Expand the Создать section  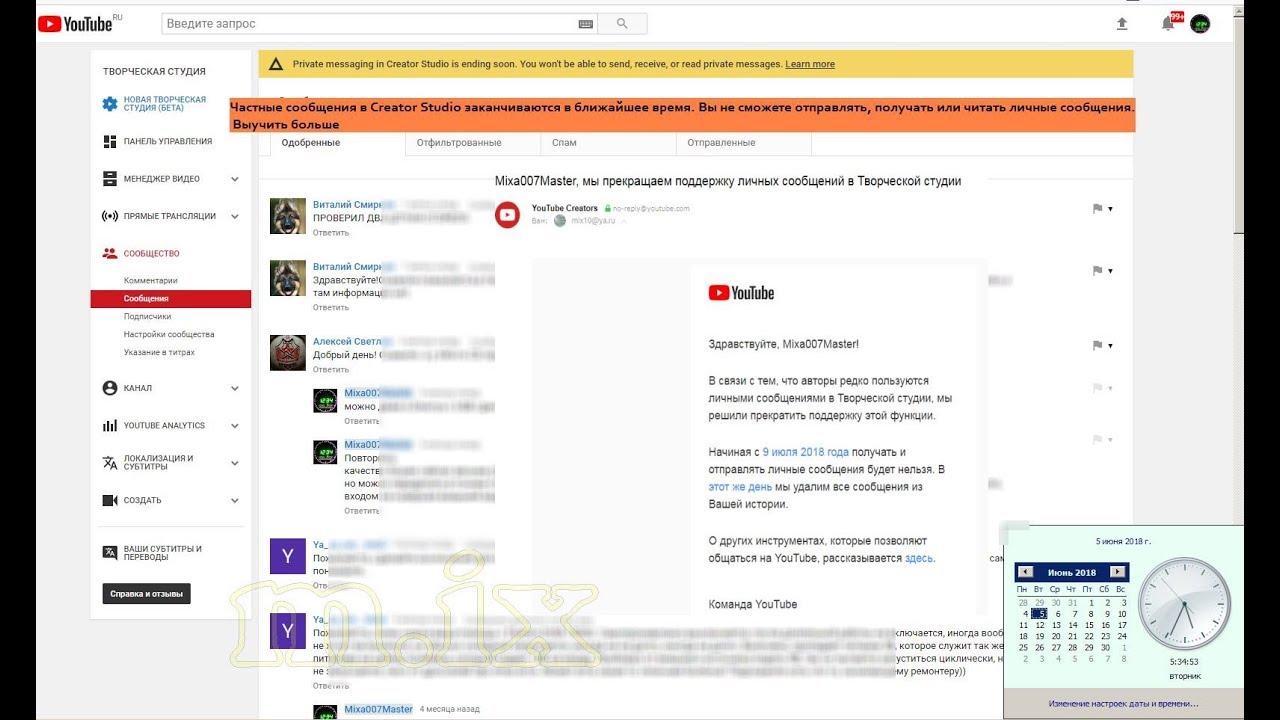235,501
